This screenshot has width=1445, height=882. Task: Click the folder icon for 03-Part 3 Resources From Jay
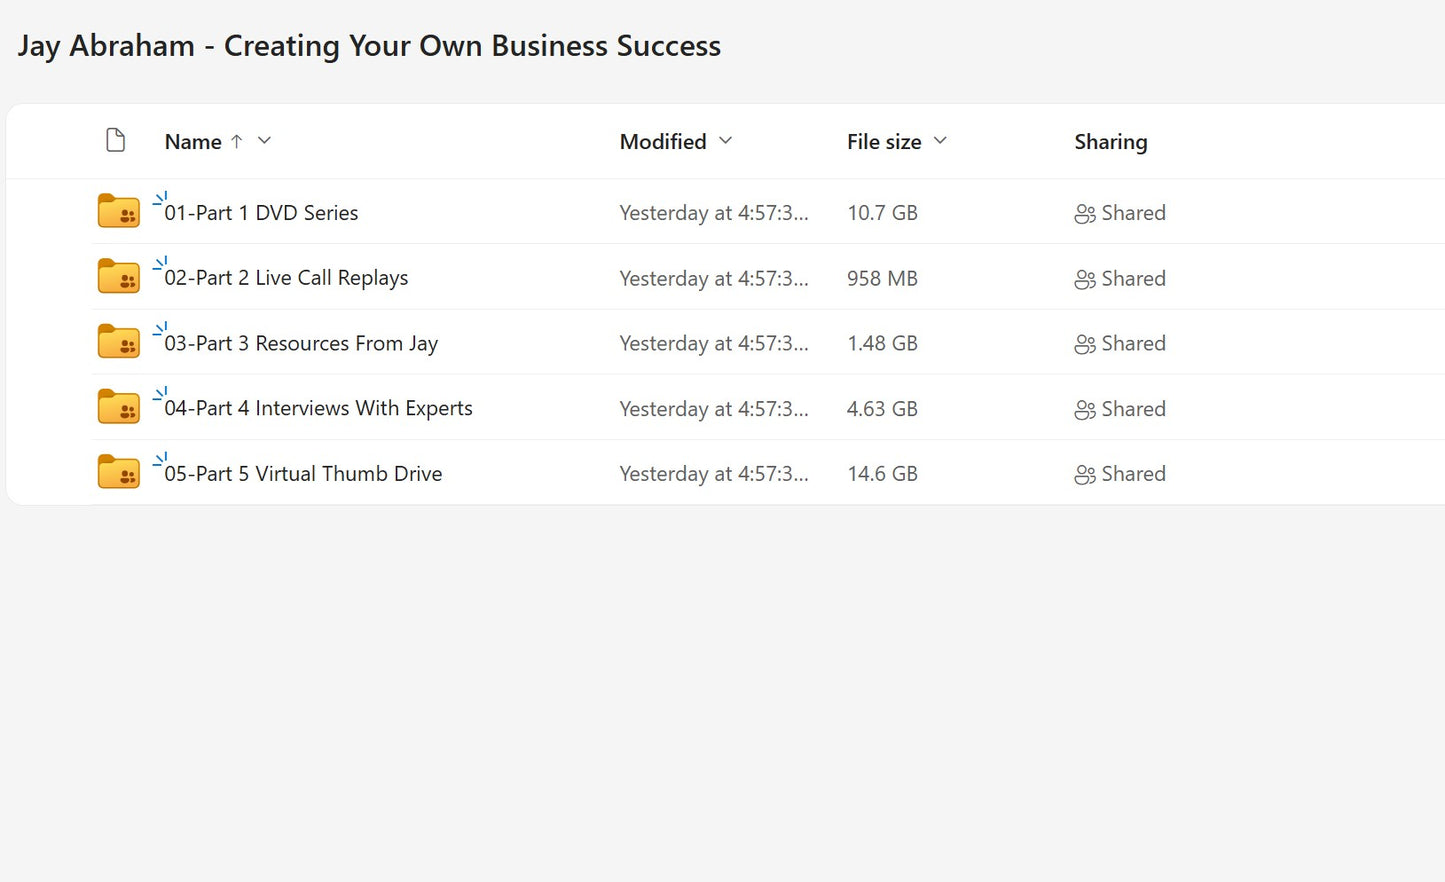point(118,342)
